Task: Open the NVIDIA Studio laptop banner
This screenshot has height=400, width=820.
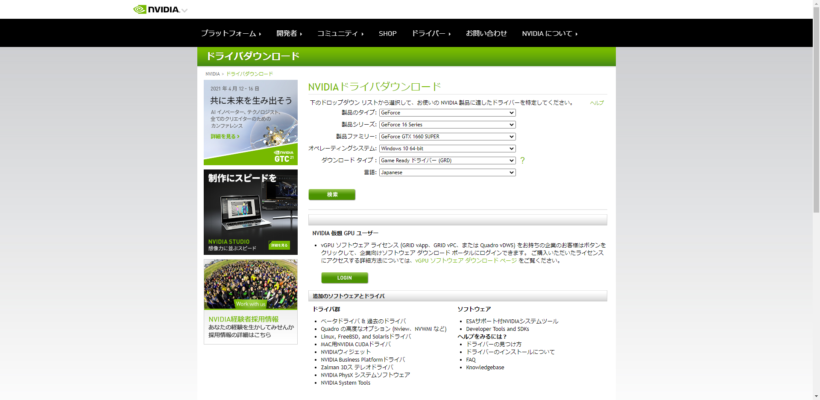Action: click(250, 212)
